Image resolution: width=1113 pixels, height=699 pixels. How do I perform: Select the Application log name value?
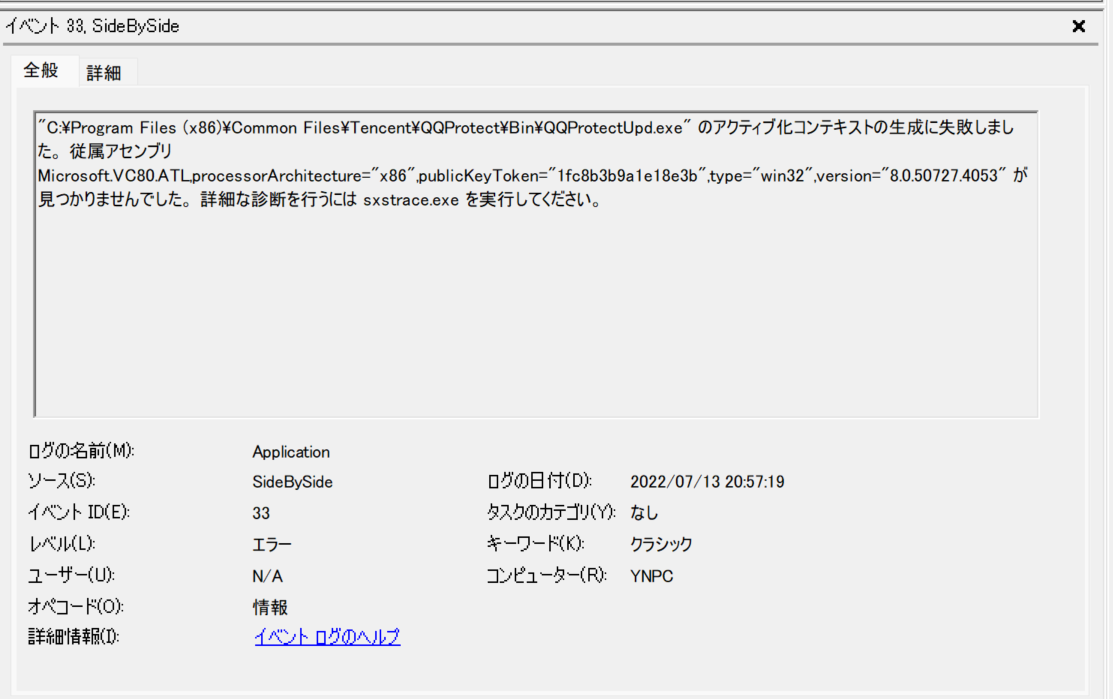coord(291,452)
